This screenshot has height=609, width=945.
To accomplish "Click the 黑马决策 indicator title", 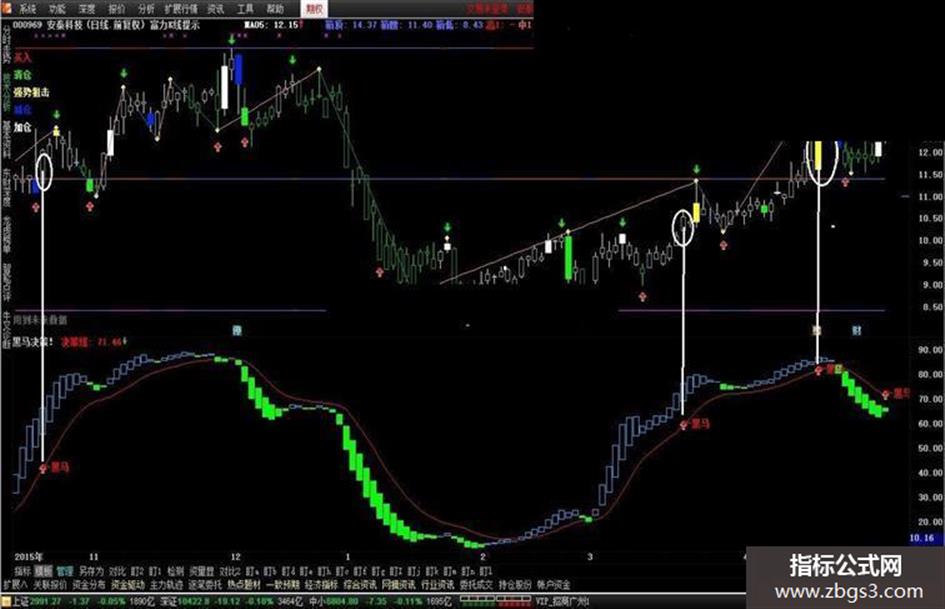I will point(34,342).
